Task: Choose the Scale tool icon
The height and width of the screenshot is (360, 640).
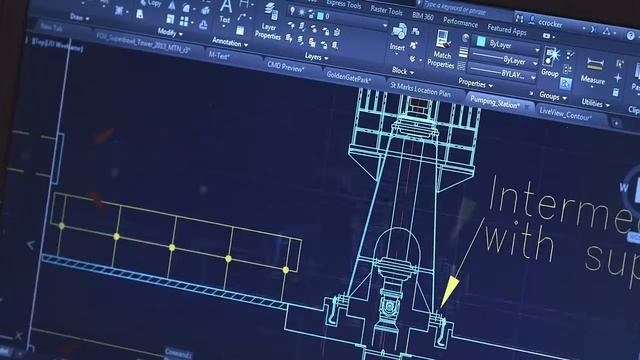Action: pos(170,19)
